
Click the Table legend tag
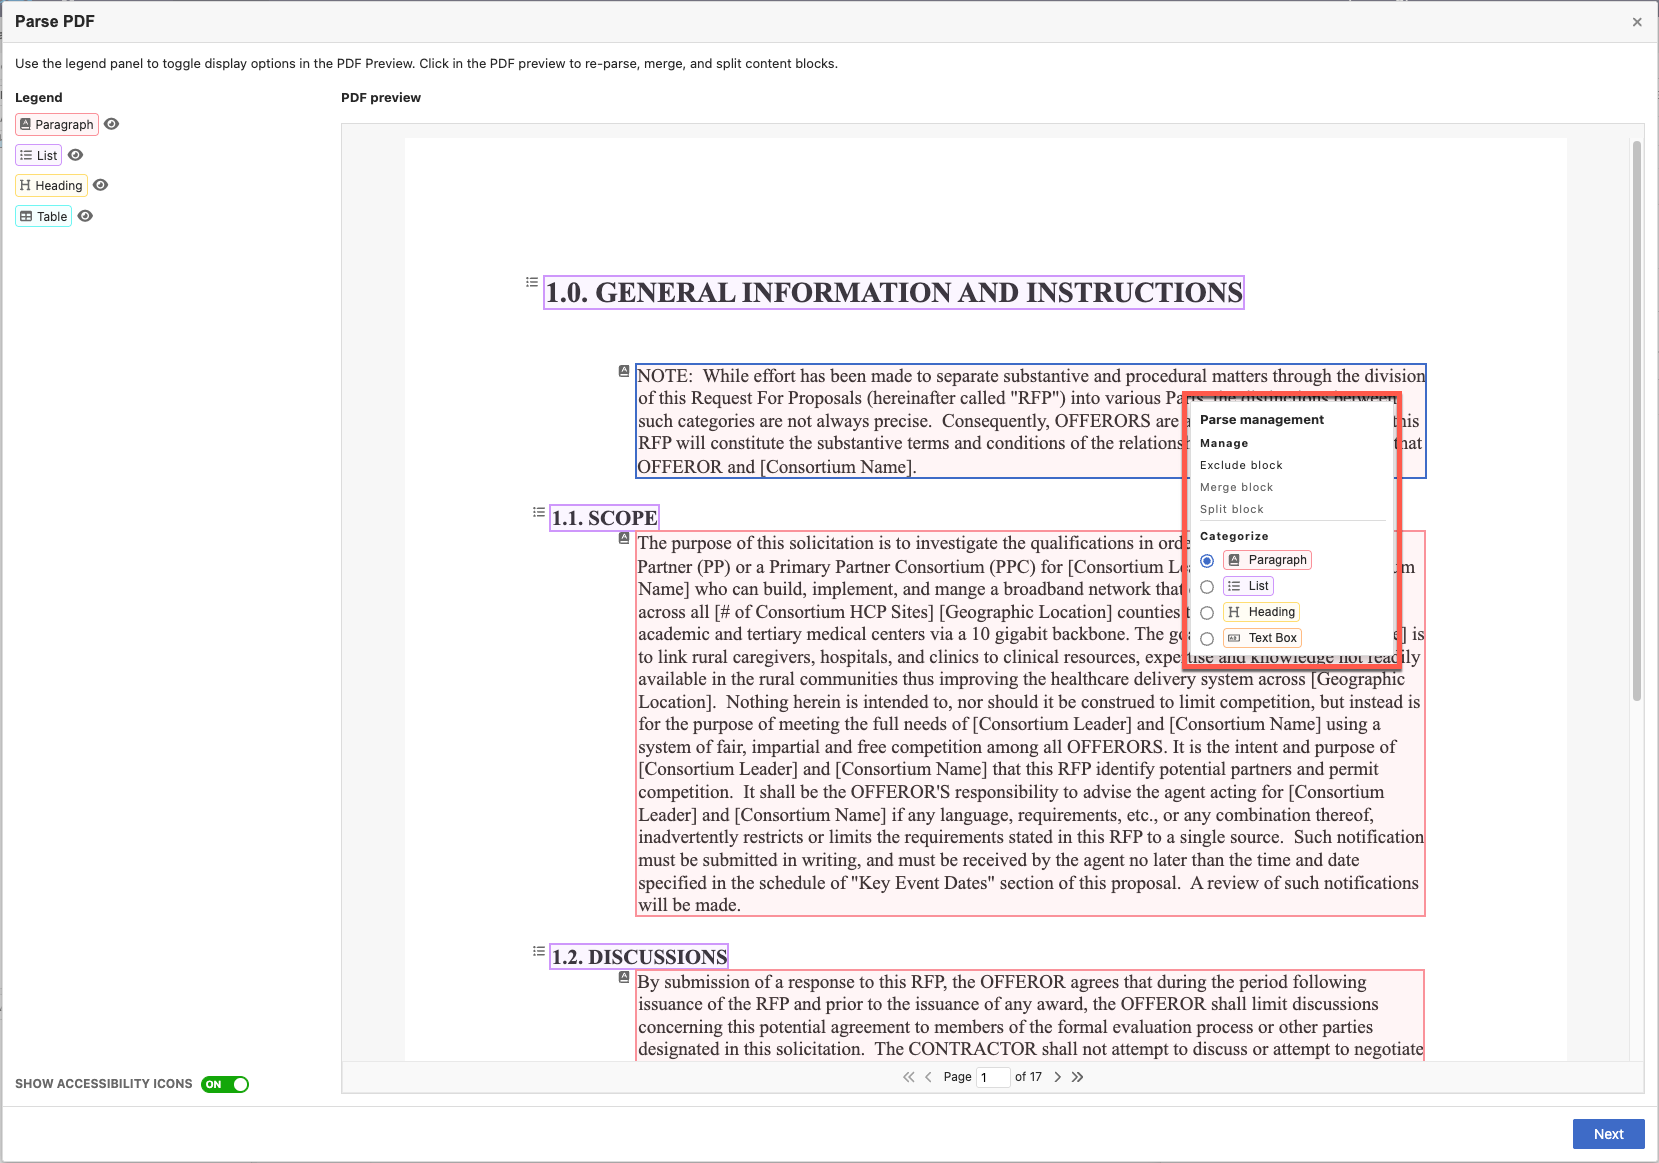pyautogui.click(x=44, y=216)
